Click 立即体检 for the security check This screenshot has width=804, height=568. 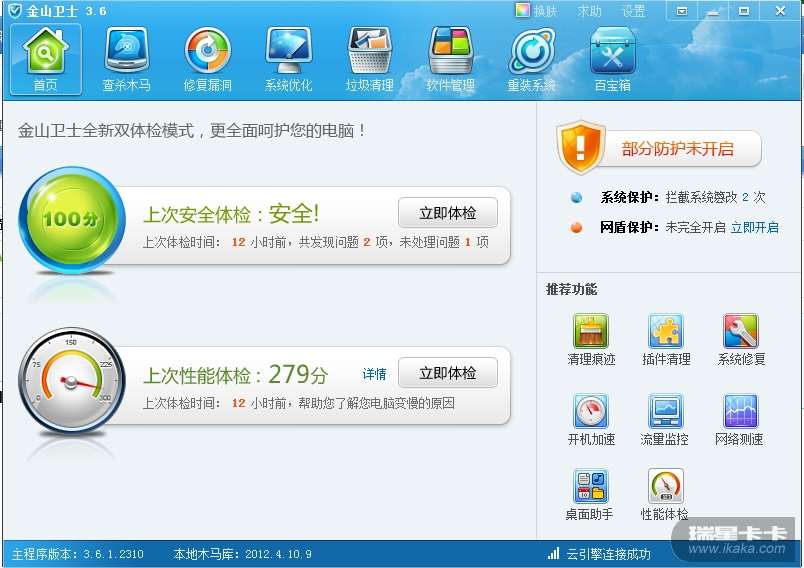click(x=448, y=213)
